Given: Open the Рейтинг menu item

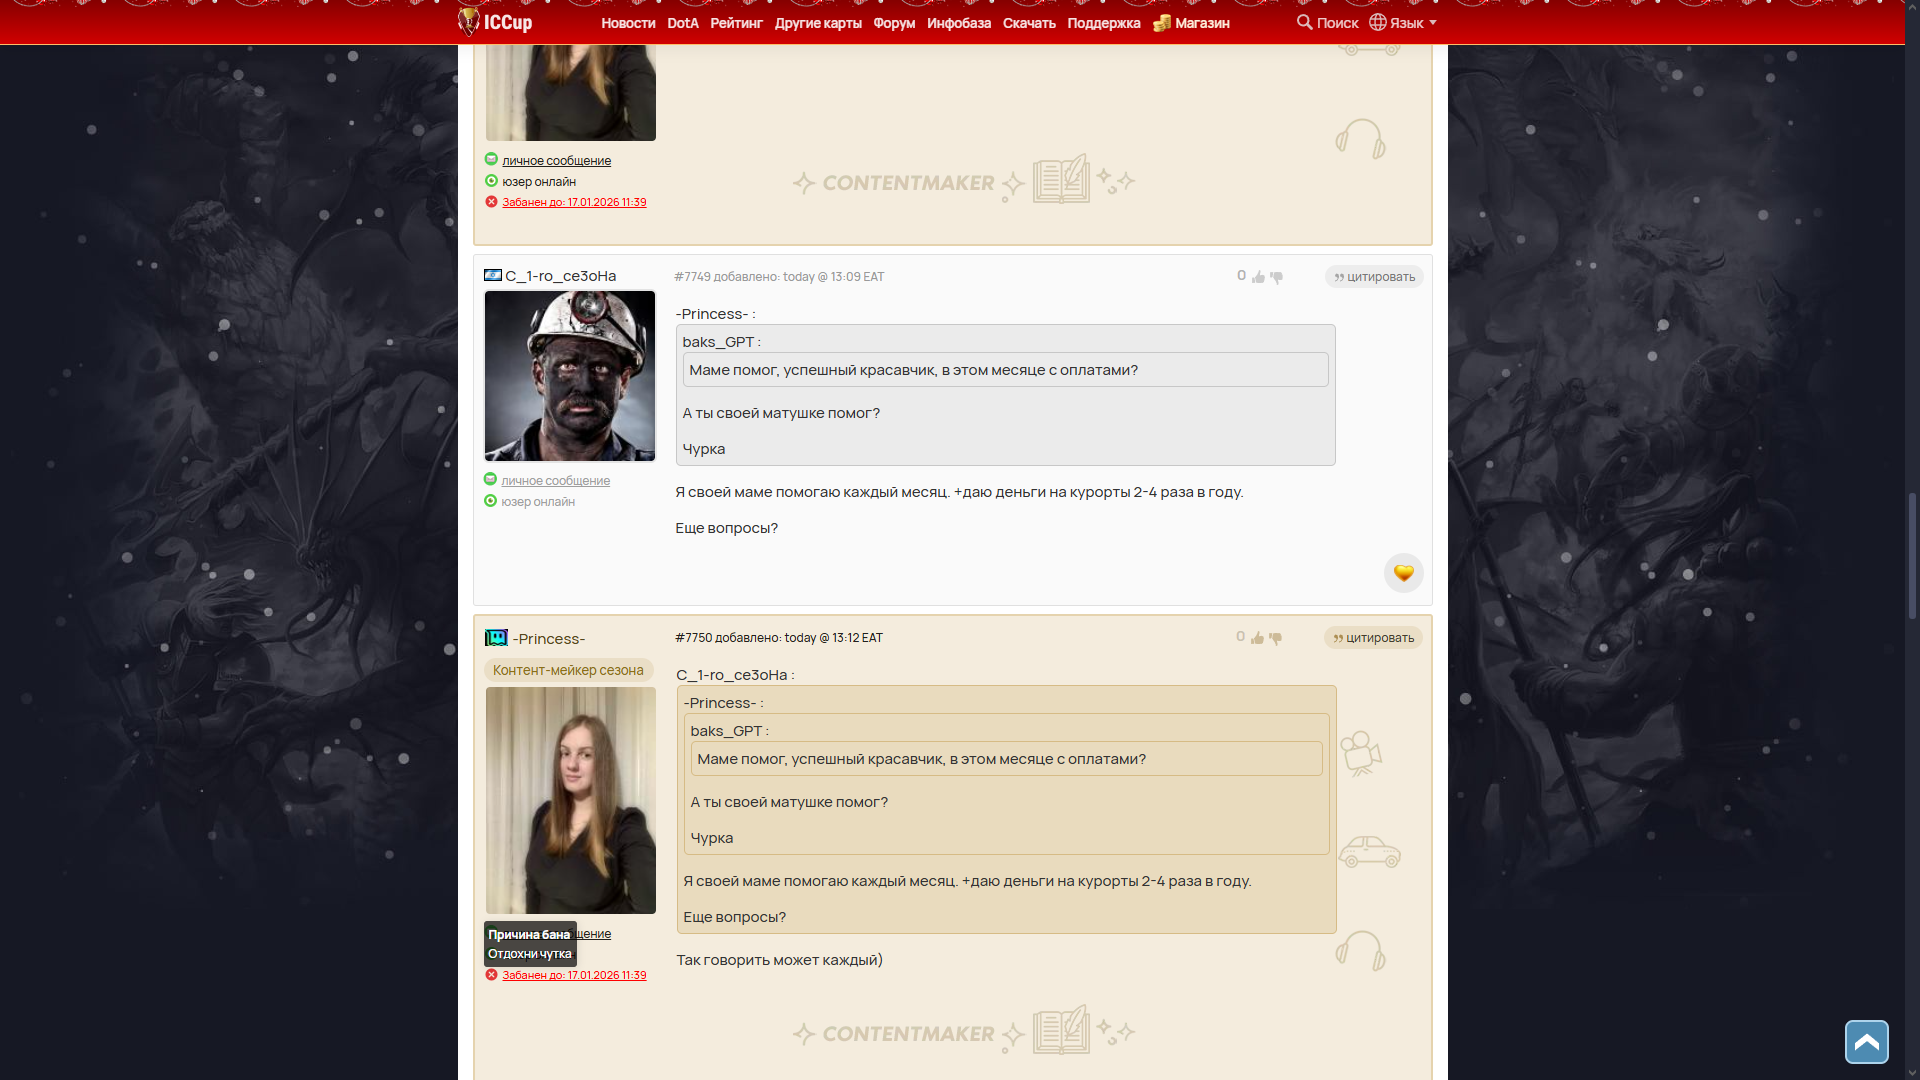Looking at the screenshot, I should point(736,23).
